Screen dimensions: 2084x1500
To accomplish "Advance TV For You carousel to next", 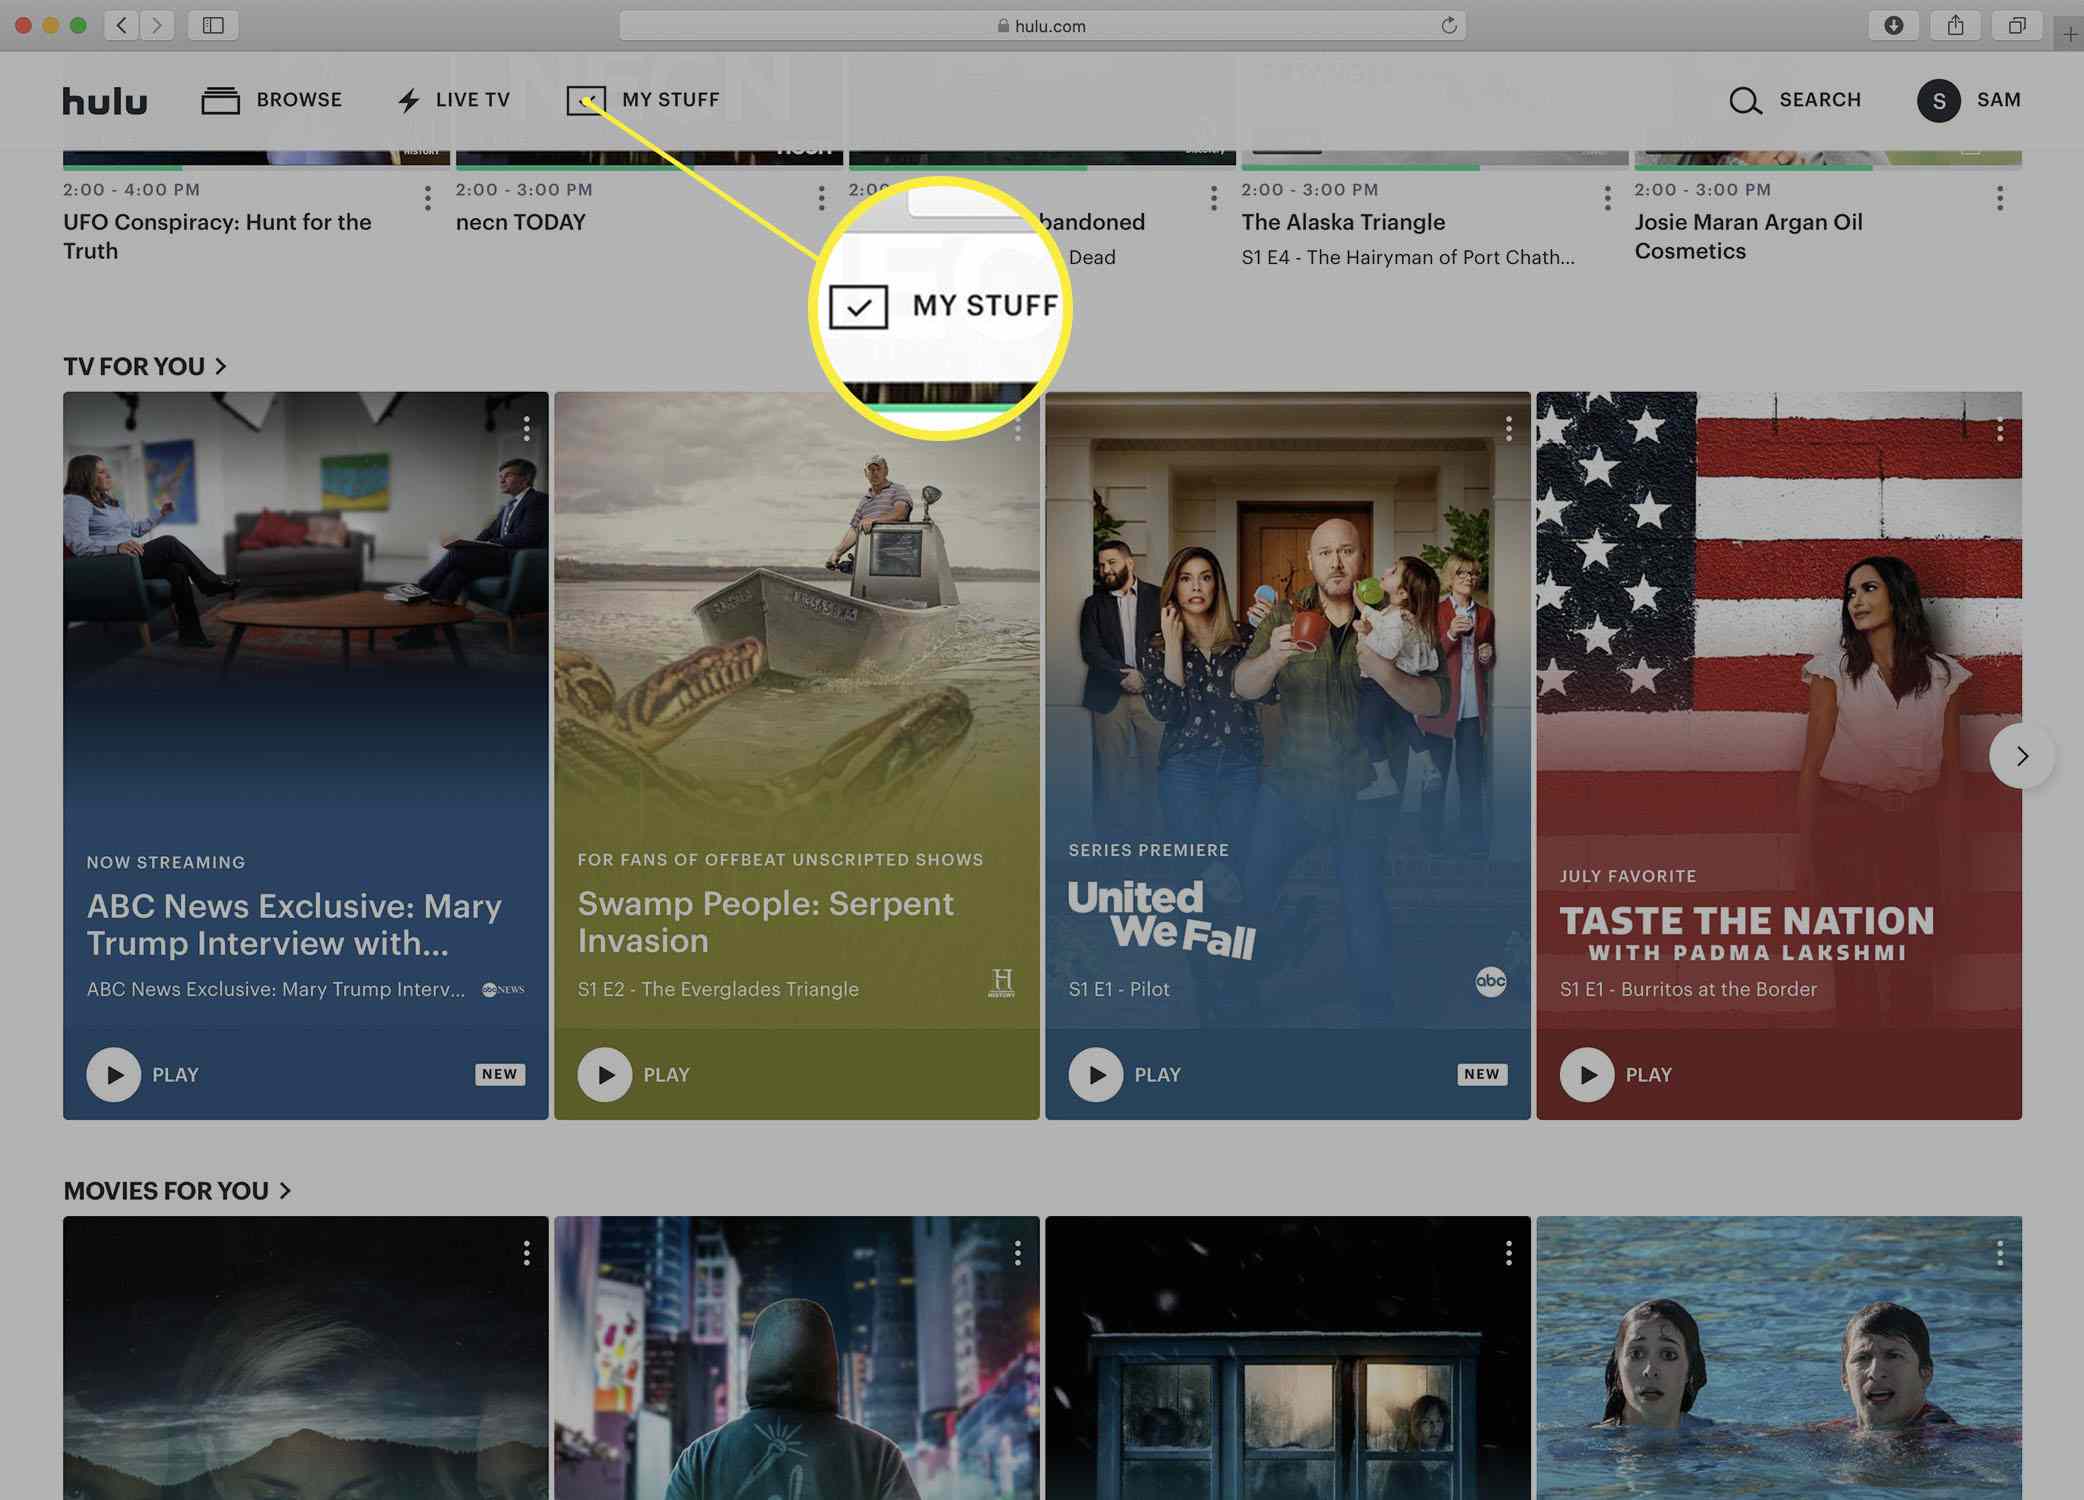I will pyautogui.click(x=2021, y=756).
